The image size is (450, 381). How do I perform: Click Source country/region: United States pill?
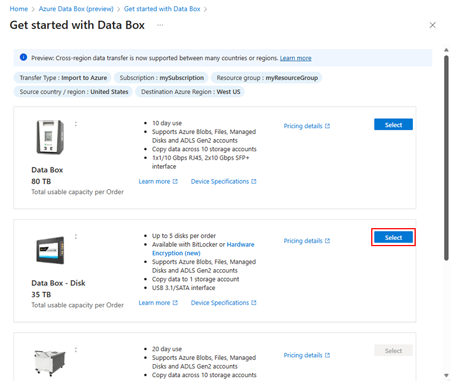[x=73, y=92]
